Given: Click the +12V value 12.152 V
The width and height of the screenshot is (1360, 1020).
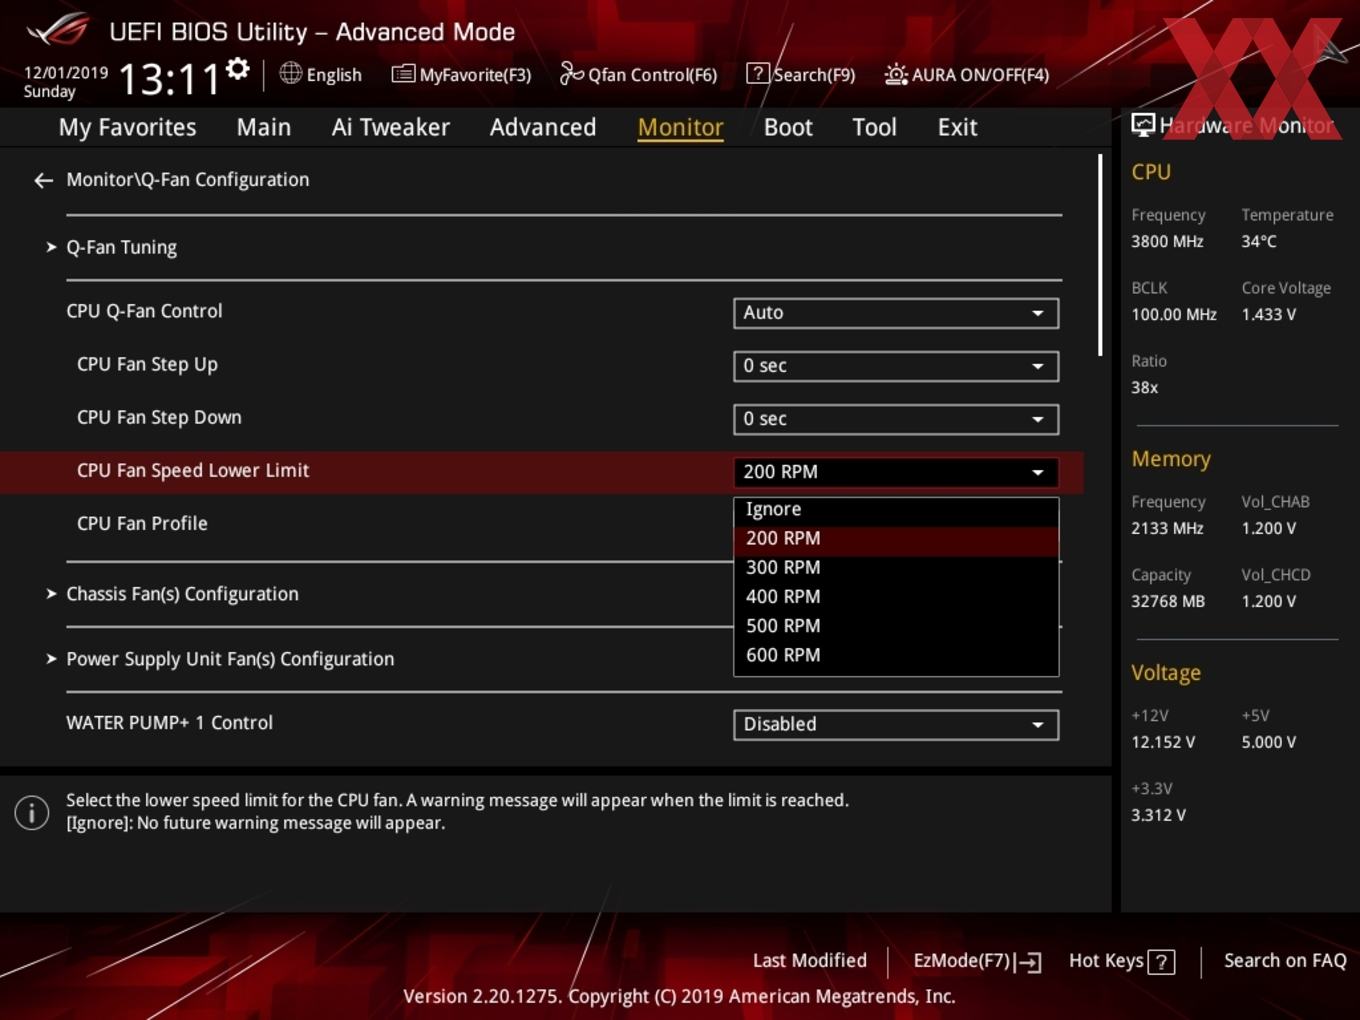Looking at the screenshot, I should tap(1163, 742).
